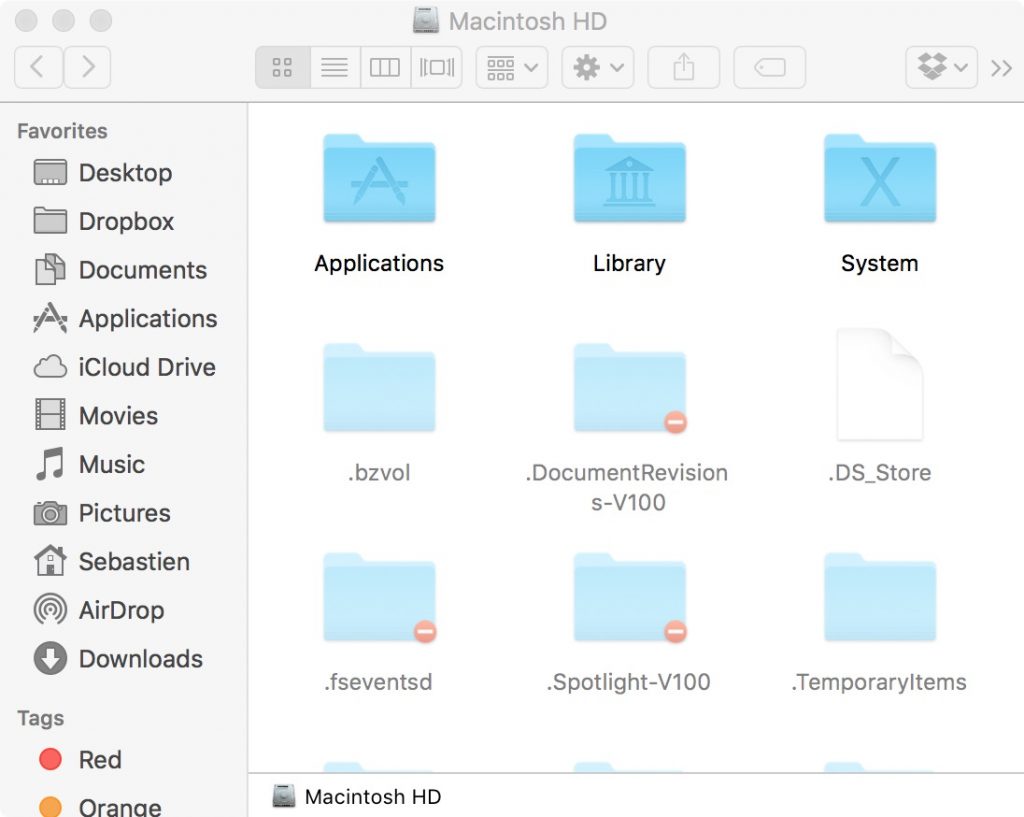
Task: Click the ".bzvol" name label
Action: 379,473
